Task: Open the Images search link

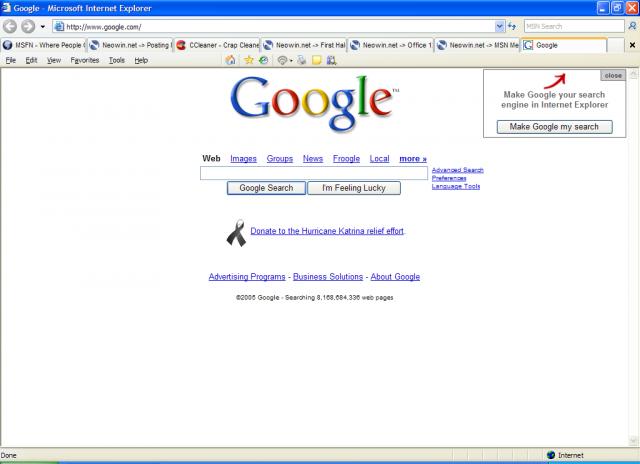Action: pyautogui.click(x=243, y=159)
